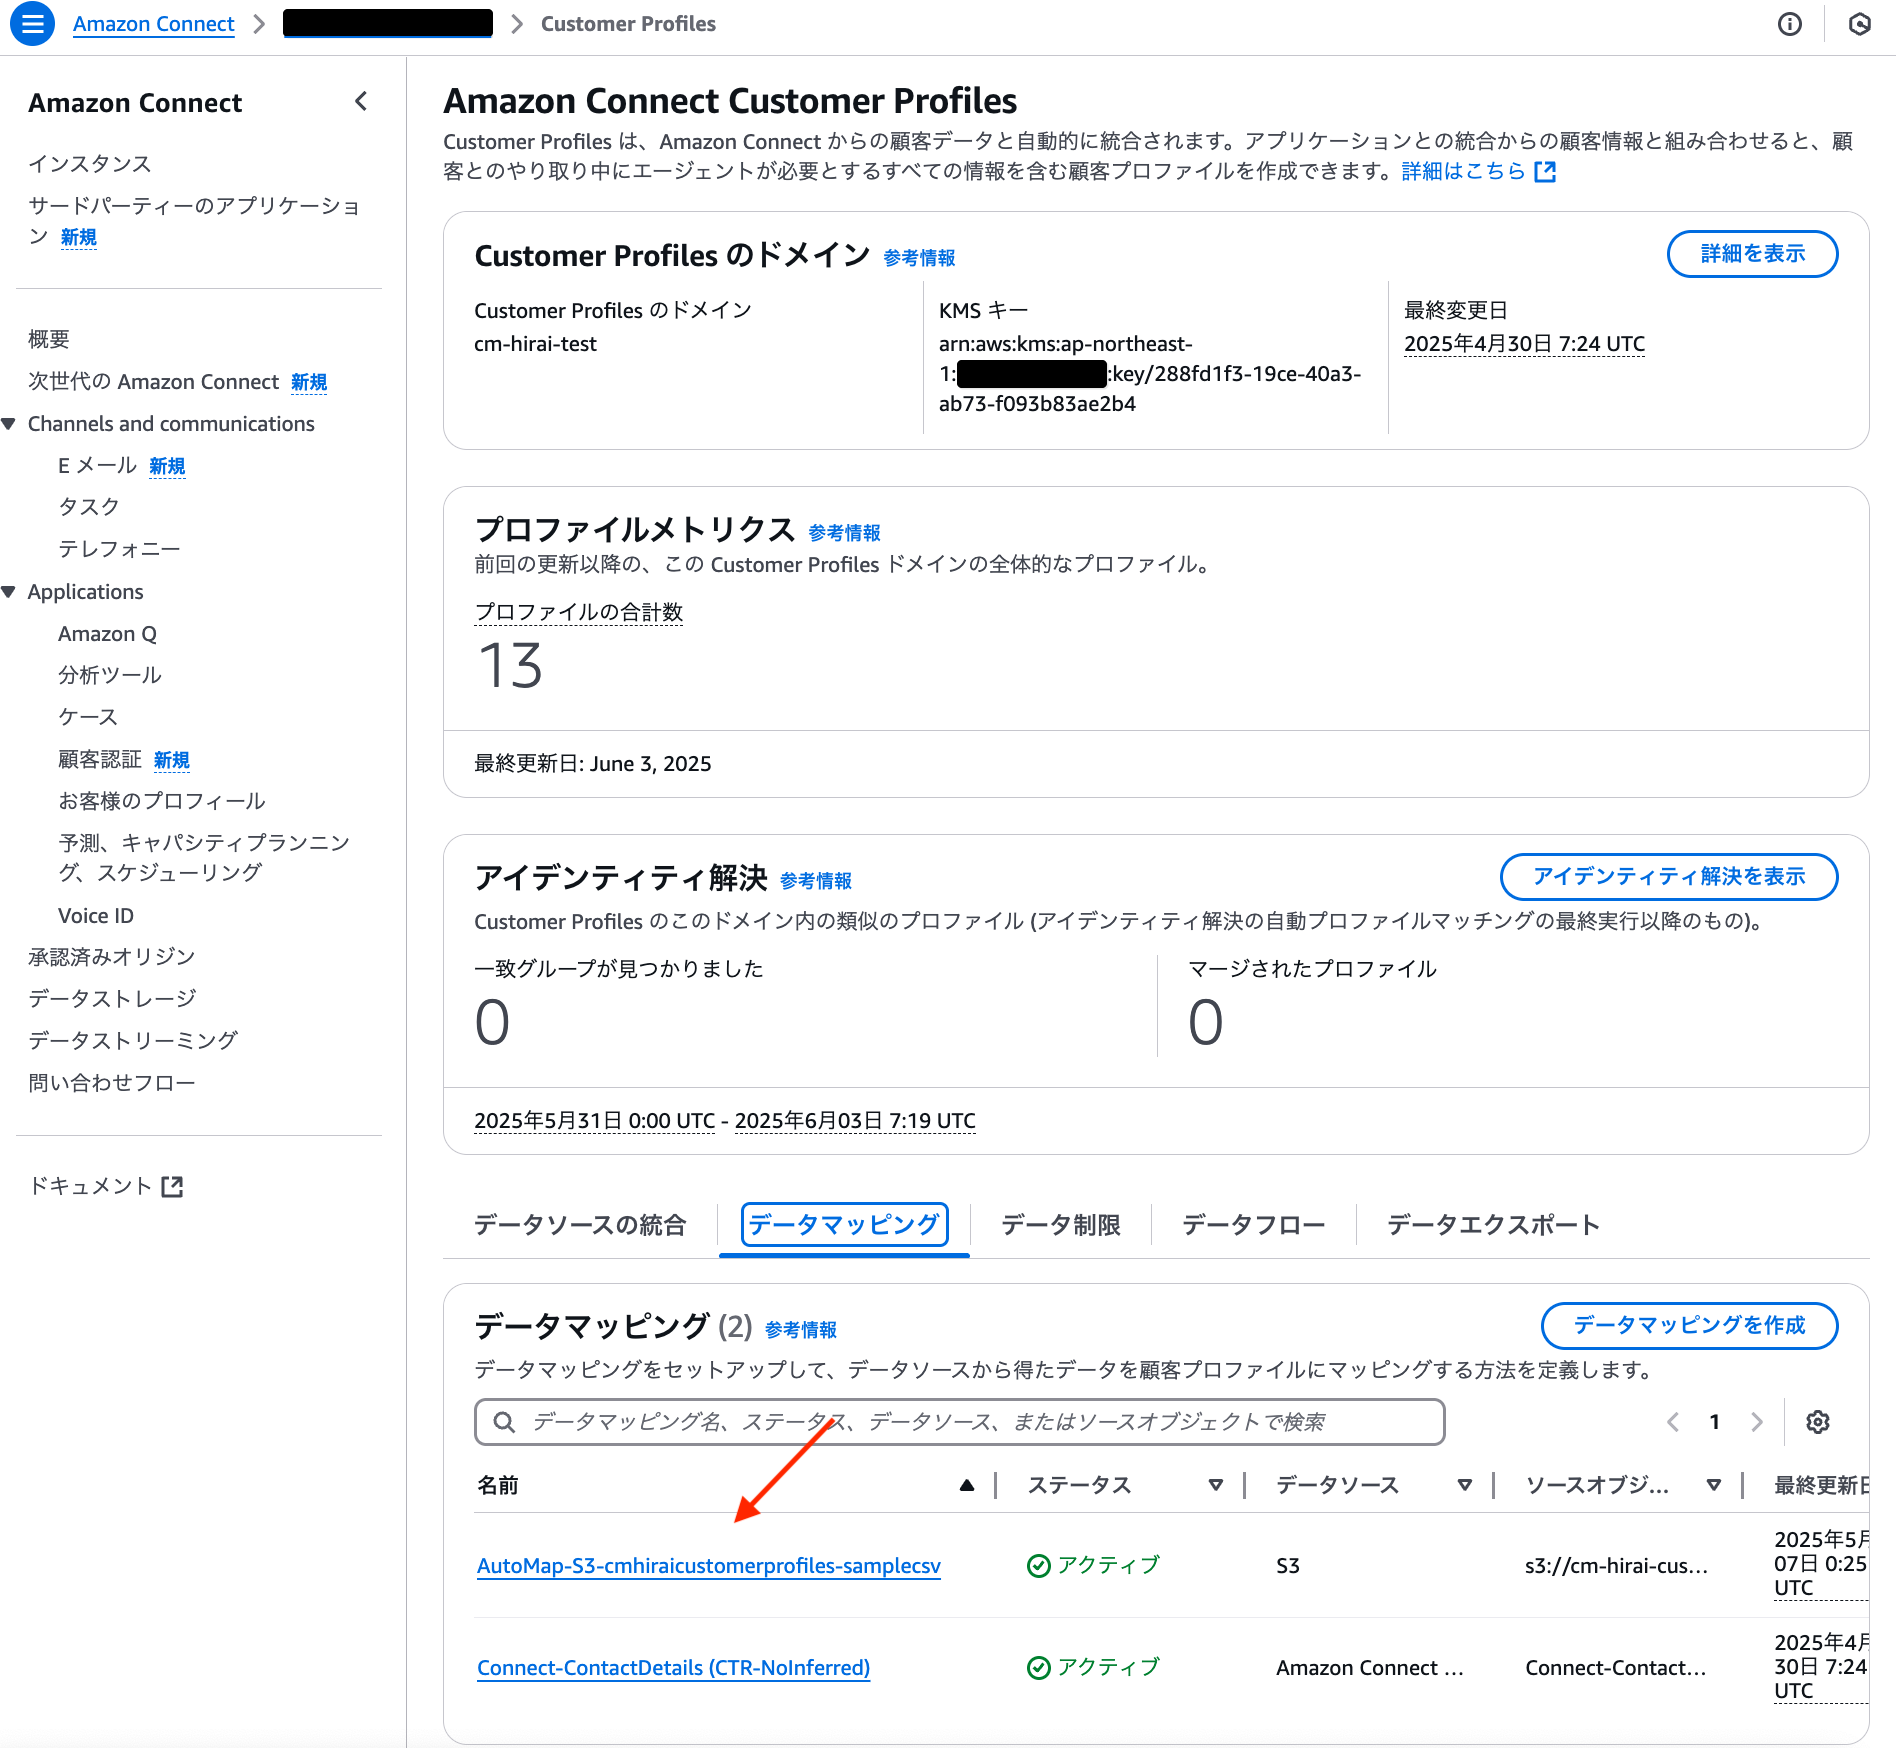Open インスタンス in sidebar
Screen dimensions: 1896x1748
(90, 164)
